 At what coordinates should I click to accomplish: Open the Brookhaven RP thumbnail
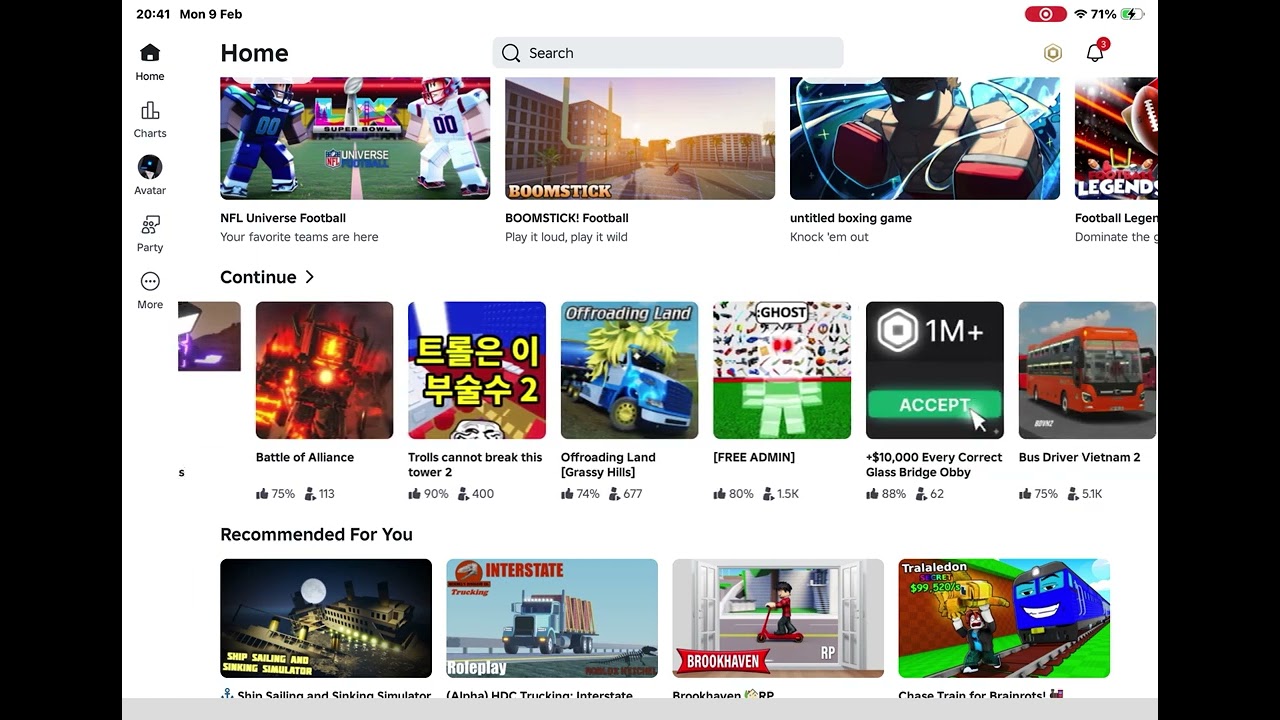coord(778,618)
